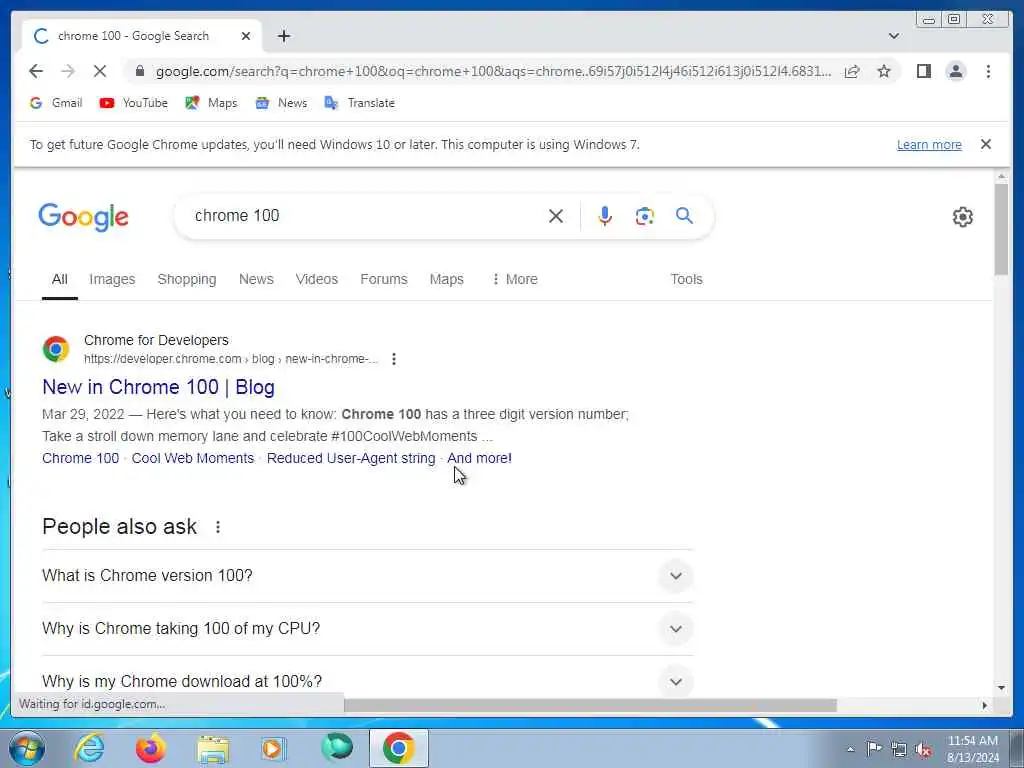Click the 'Chrome 100' sitelink
The width and height of the screenshot is (1024, 768).
click(x=80, y=458)
